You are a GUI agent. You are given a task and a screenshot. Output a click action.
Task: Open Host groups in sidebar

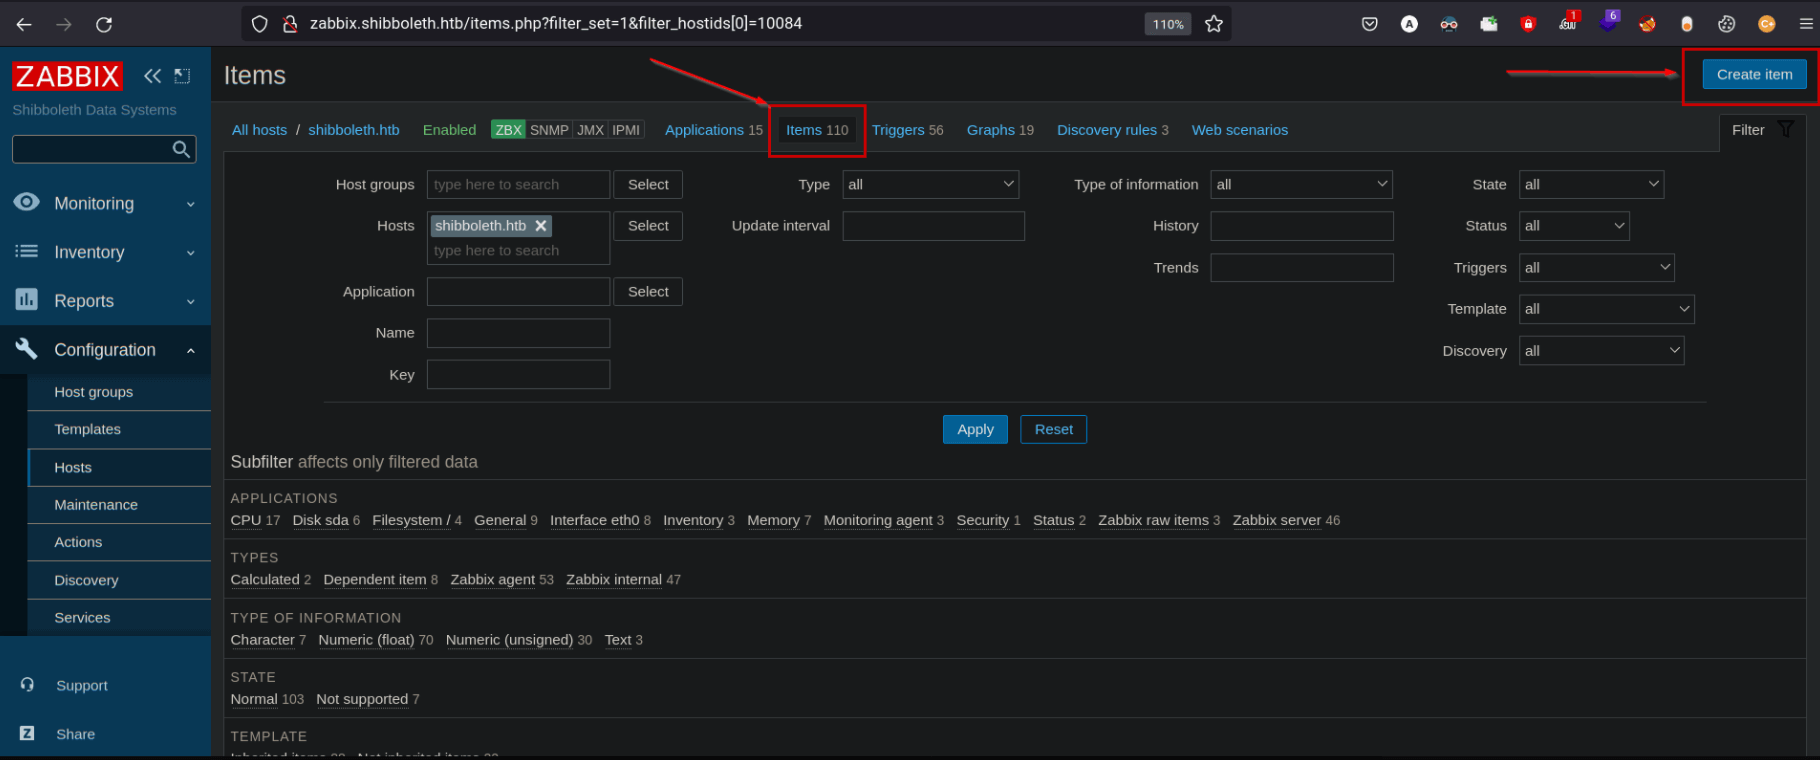pos(119,392)
